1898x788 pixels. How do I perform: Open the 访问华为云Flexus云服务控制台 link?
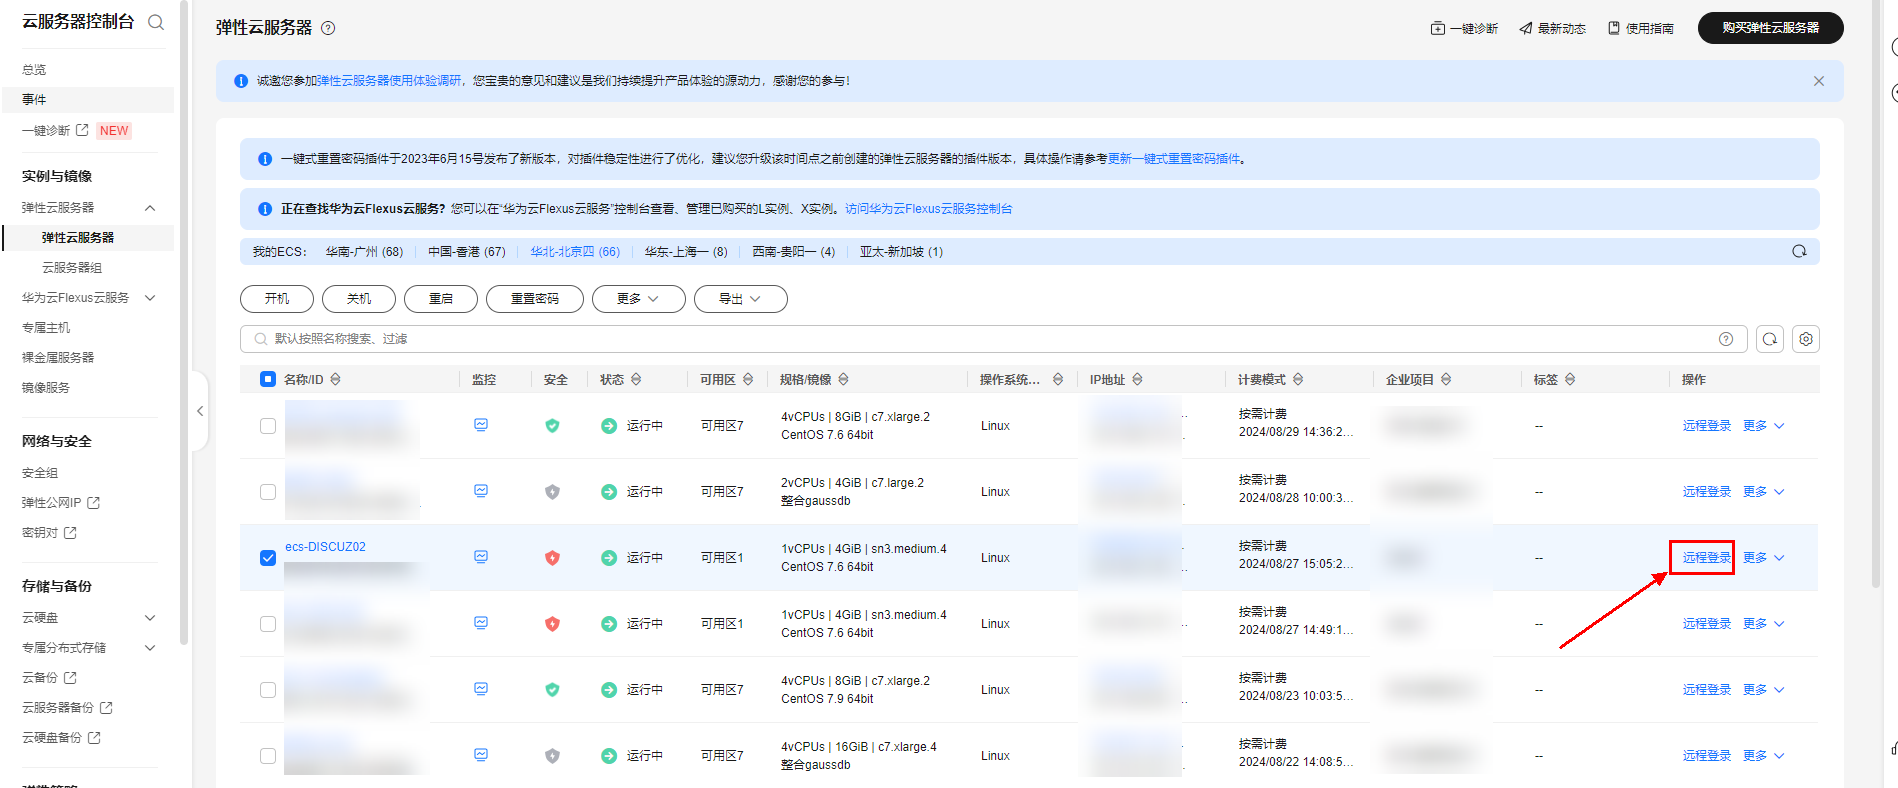point(928,209)
